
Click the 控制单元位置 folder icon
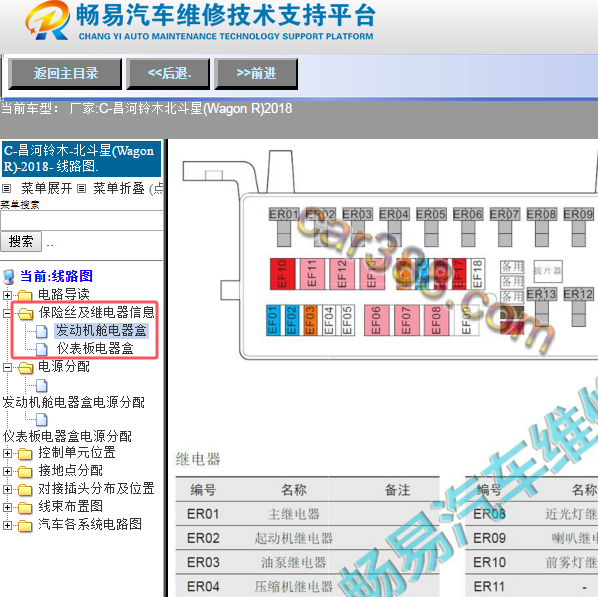[x=25, y=454]
